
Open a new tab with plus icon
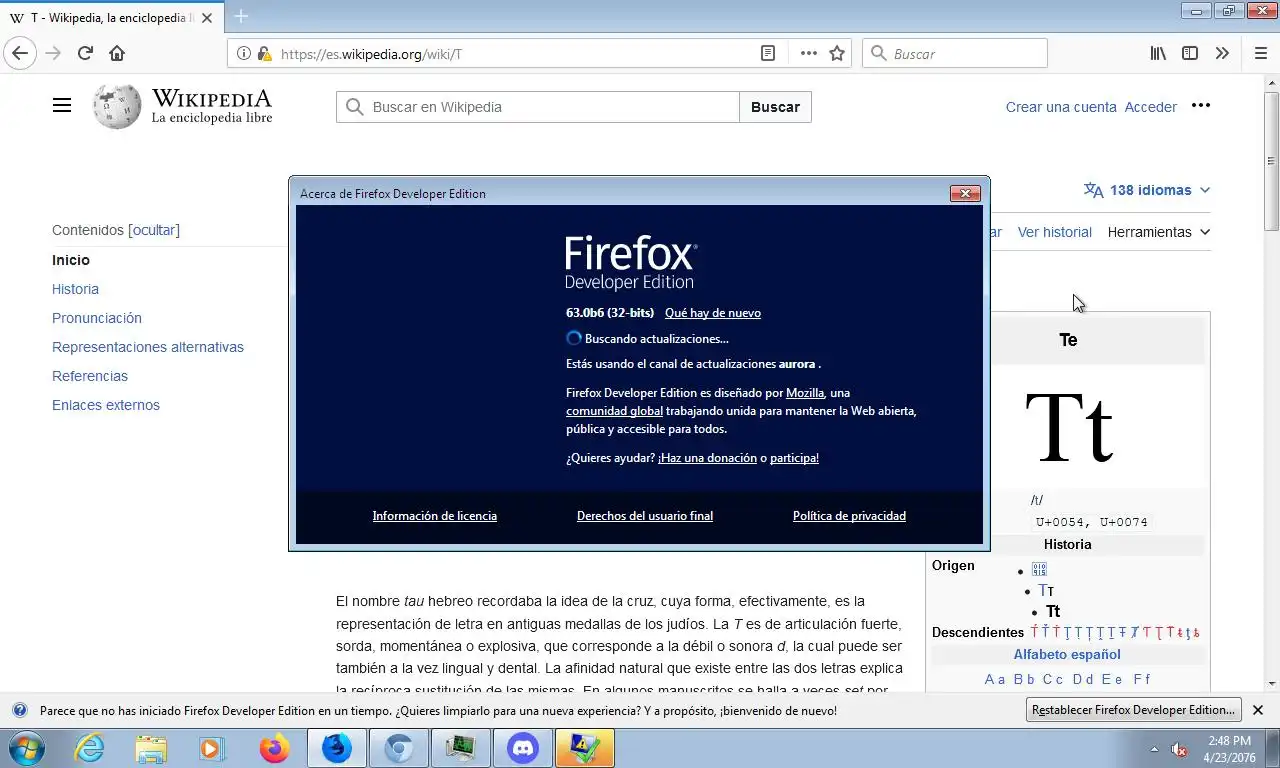241,16
